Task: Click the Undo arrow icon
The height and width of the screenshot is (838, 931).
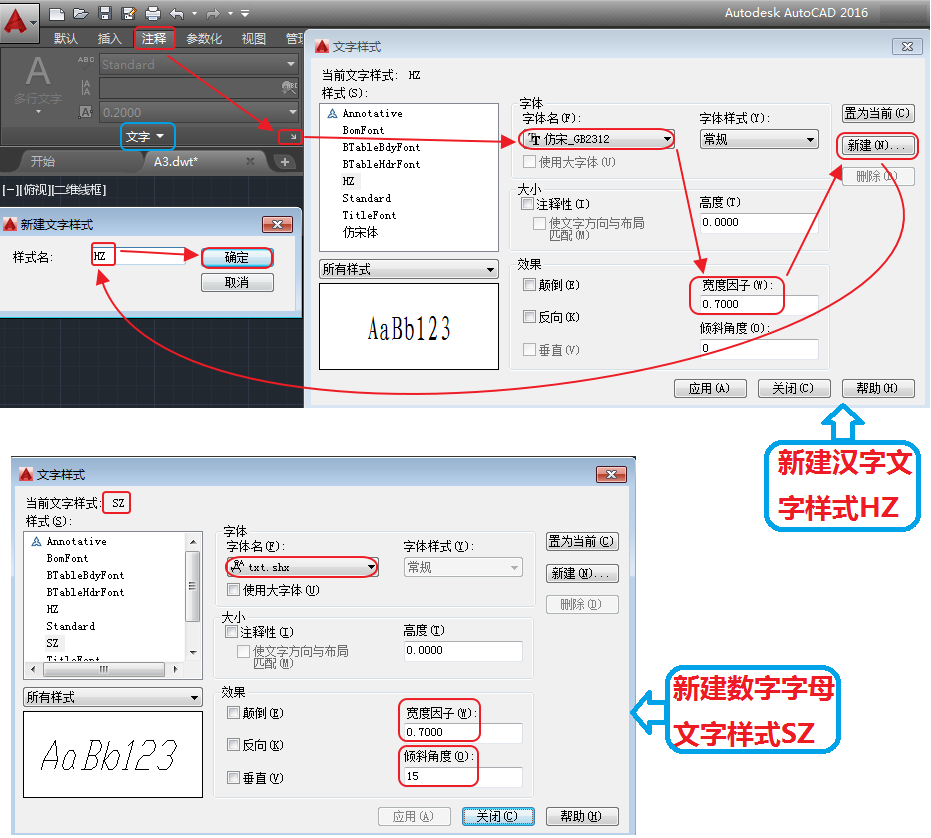Action: (178, 13)
